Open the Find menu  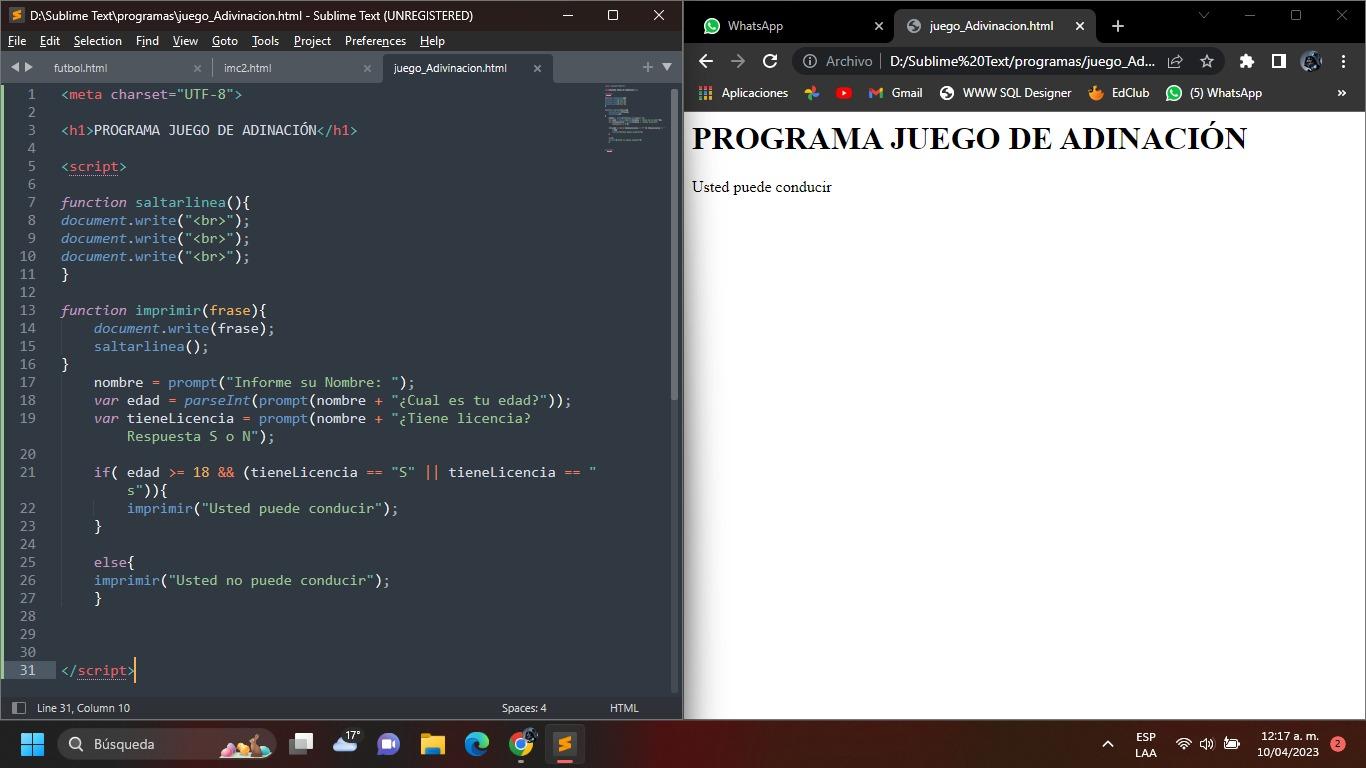coord(147,41)
